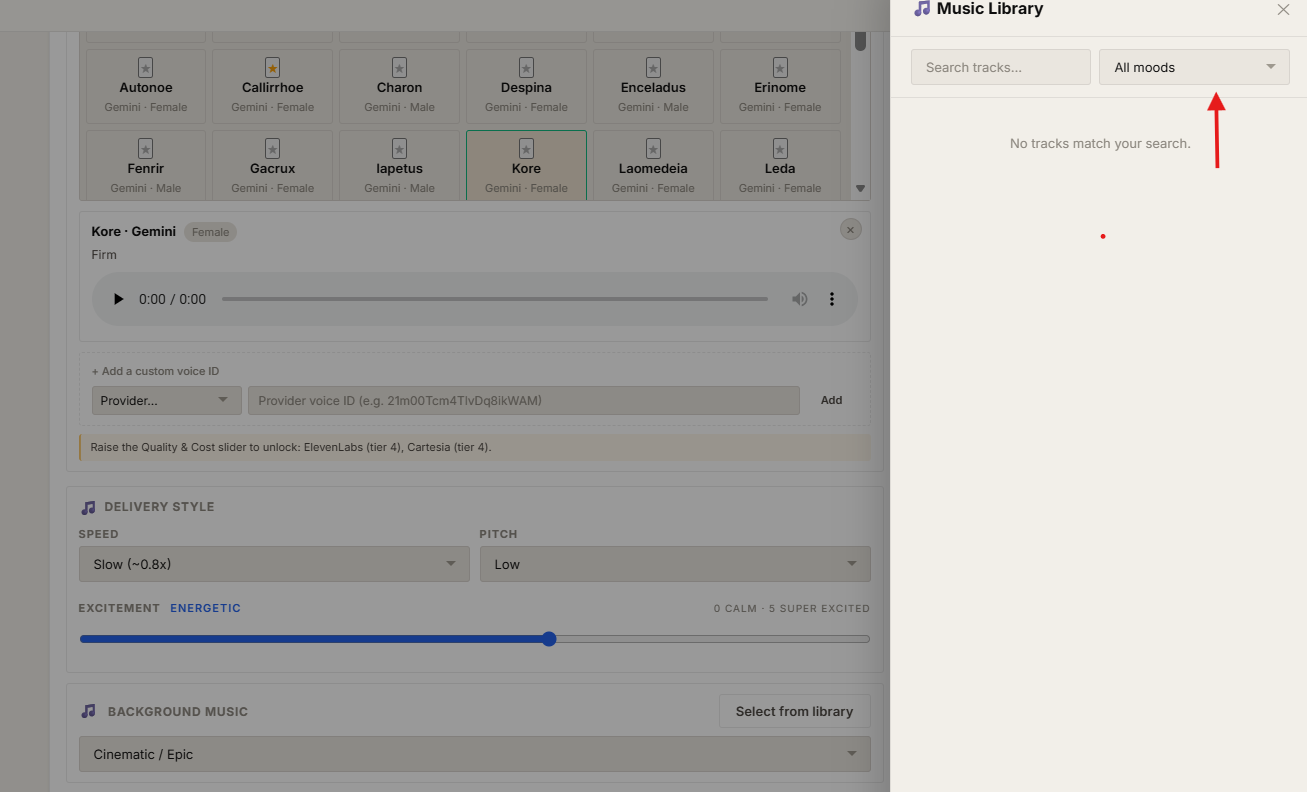
Task: Click the 0:00 / 0:00 time display
Action: [172, 299]
